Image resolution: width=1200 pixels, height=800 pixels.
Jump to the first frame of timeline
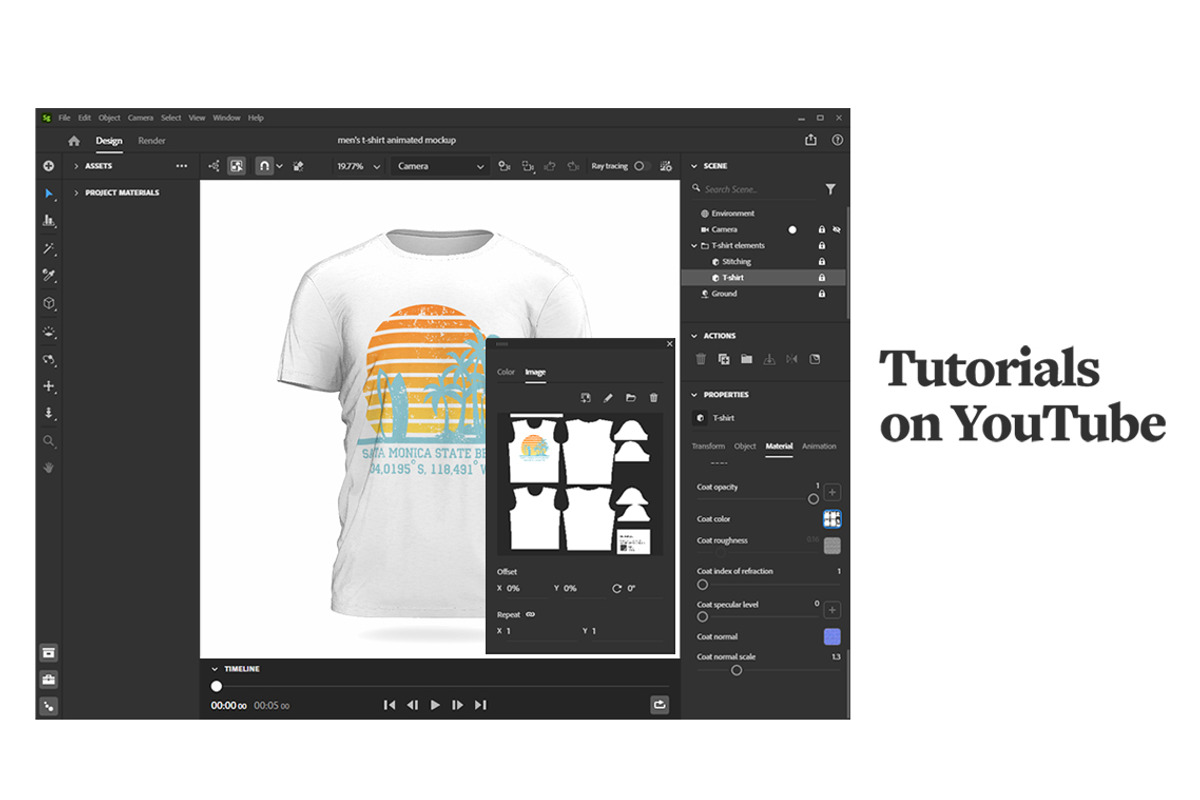point(389,705)
